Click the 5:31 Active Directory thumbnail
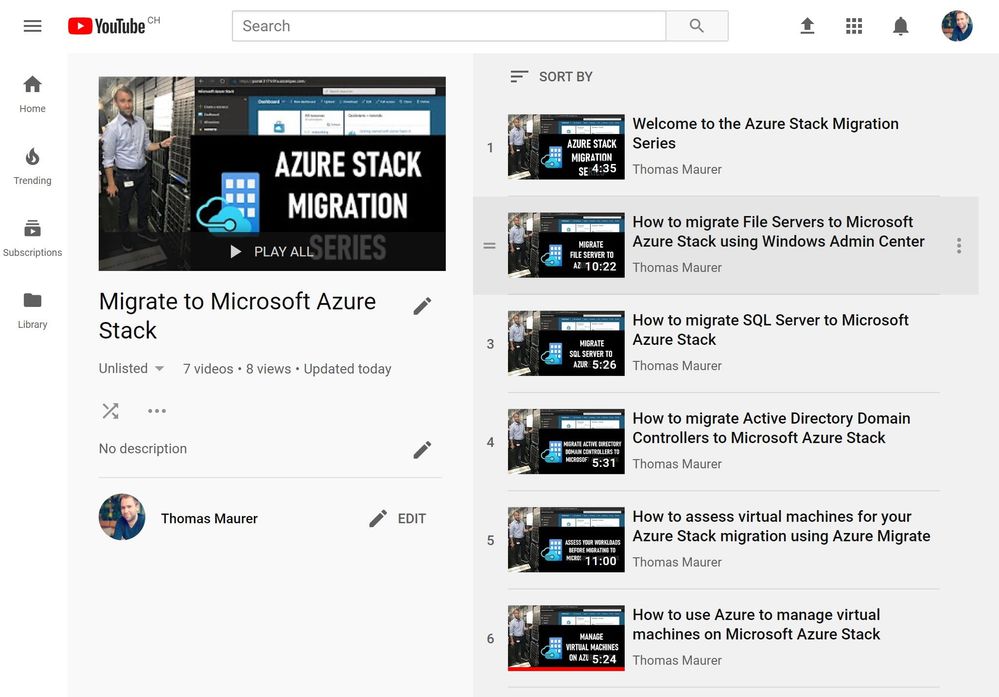This screenshot has width=999, height=697. pos(566,441)
